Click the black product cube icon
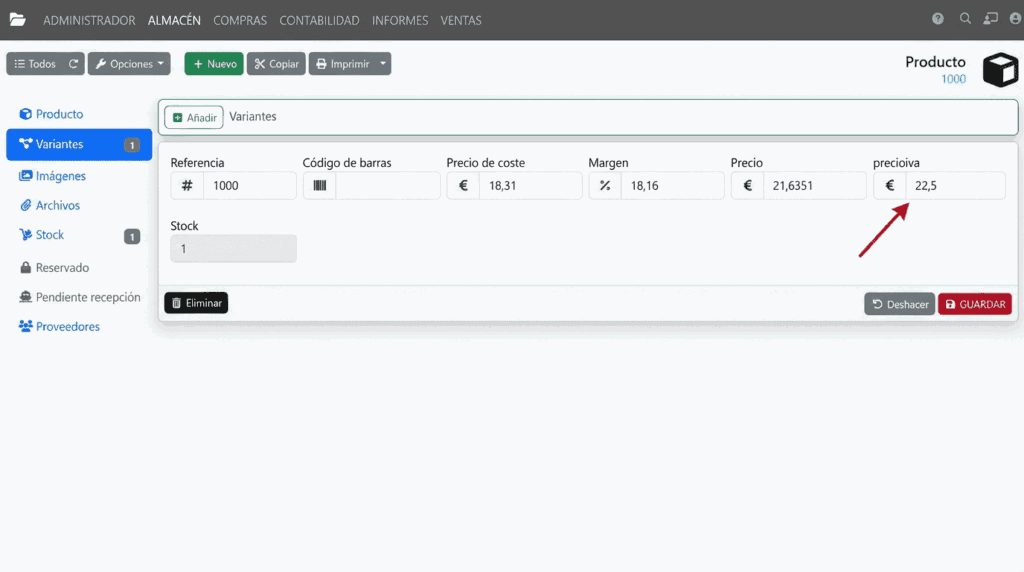 coord(1000,70)
